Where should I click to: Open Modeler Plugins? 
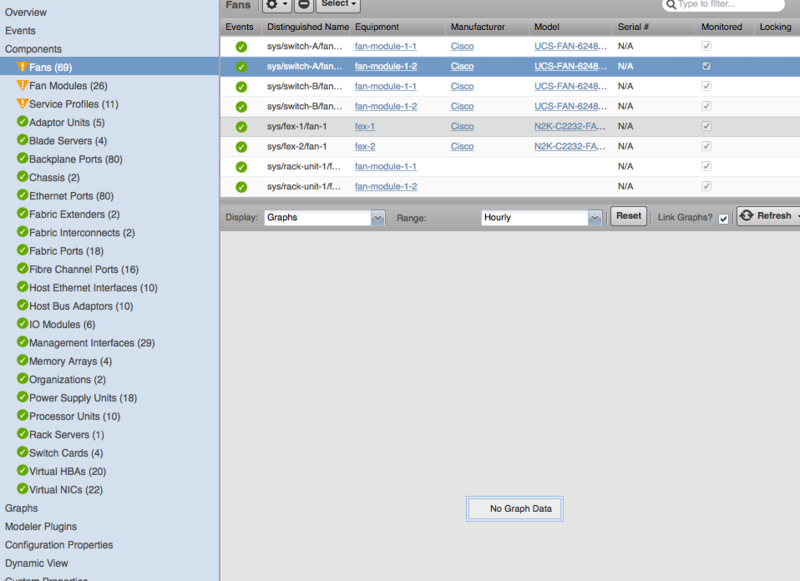tap(41, 526)
